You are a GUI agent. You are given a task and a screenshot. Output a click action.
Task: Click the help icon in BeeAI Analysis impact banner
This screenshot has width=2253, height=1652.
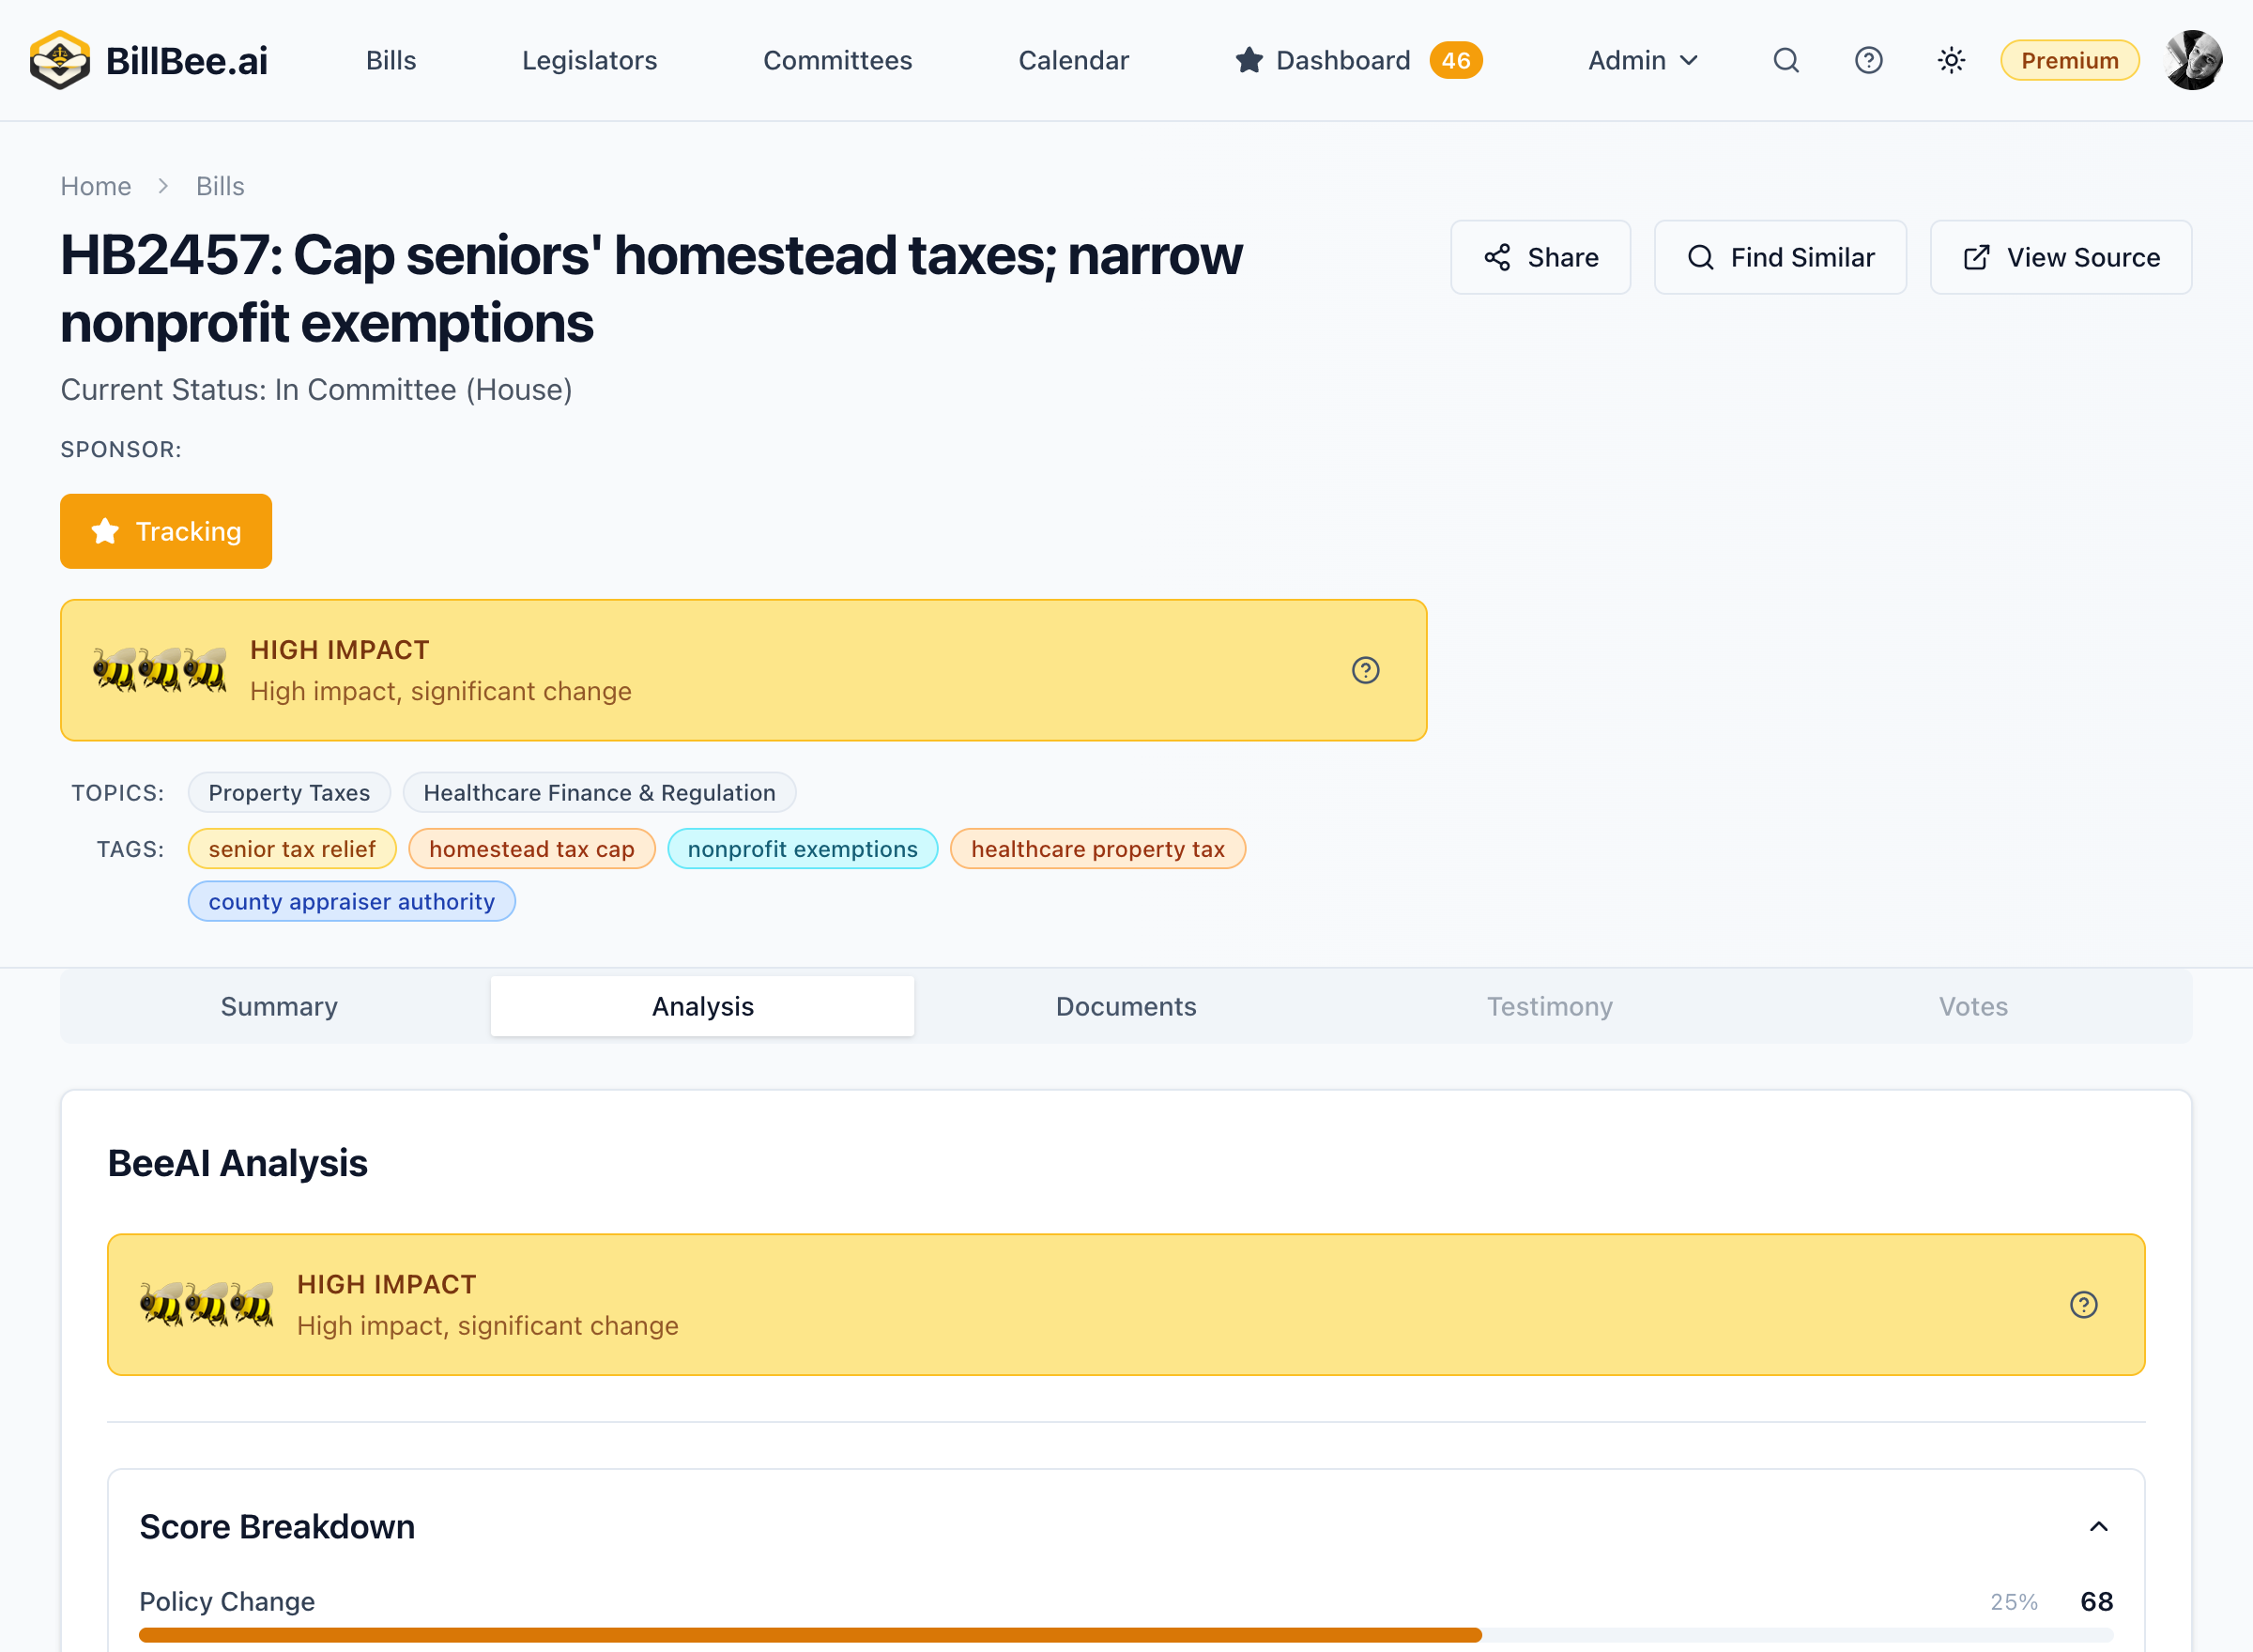pos(2083,1304)
